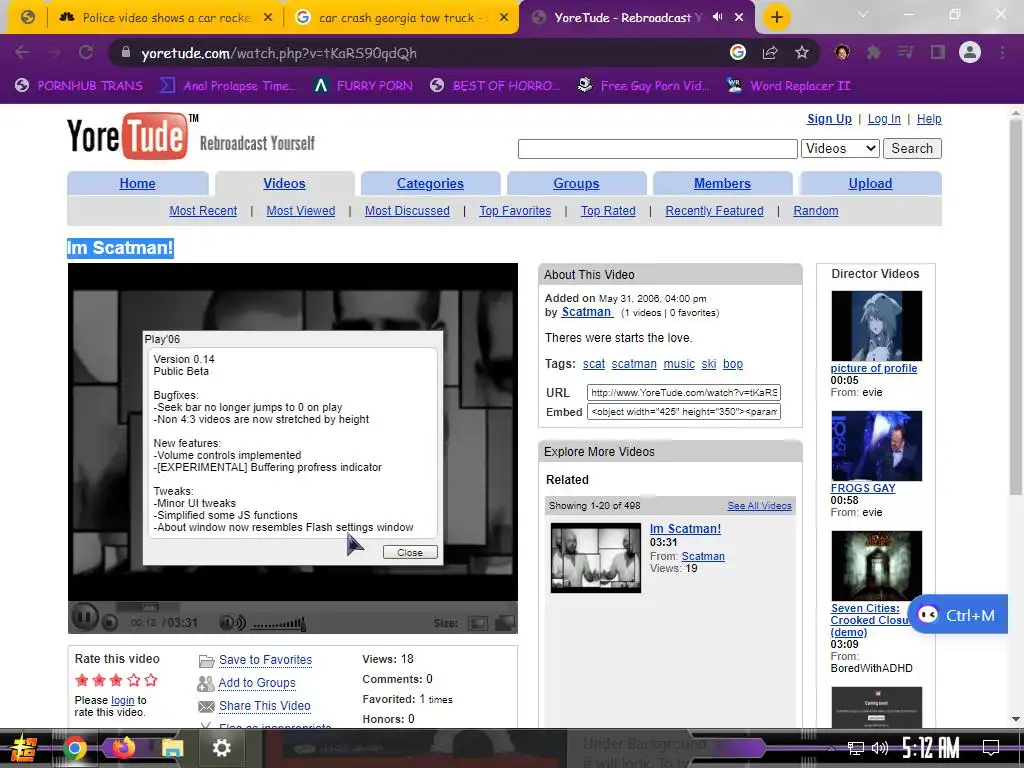Screen dimensions: 1024x768
Task: Click the Share This Video envelope icon
Action: click(206, 707)
